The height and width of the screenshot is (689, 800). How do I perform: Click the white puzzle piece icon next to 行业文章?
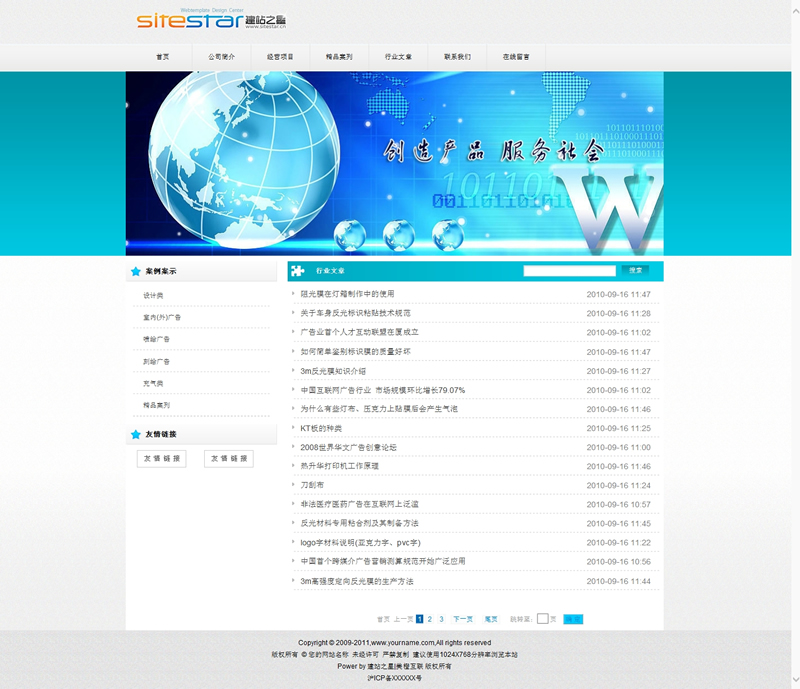pyautogui.click(x=298, y=271)
